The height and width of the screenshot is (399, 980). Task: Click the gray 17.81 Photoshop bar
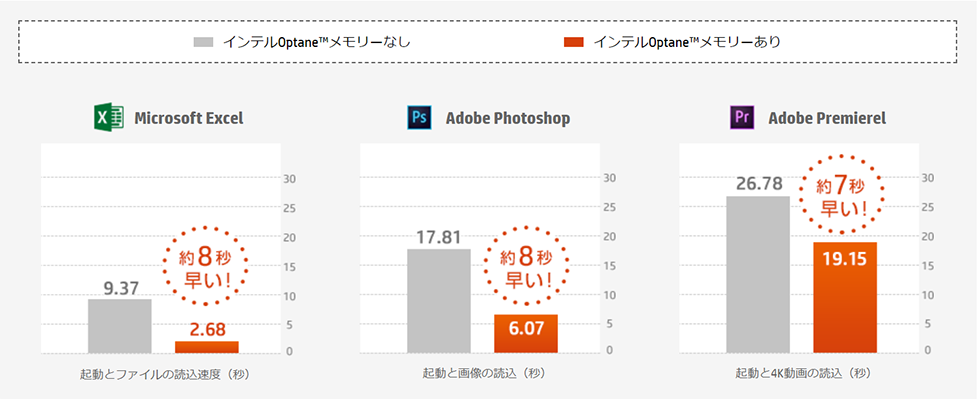[439, 301]
